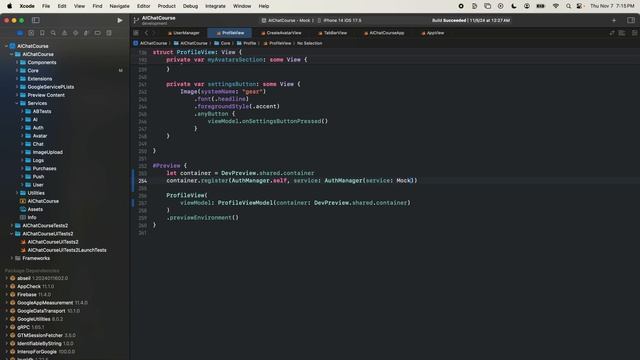Open the Breakpoint navigator

pos(98,33)
